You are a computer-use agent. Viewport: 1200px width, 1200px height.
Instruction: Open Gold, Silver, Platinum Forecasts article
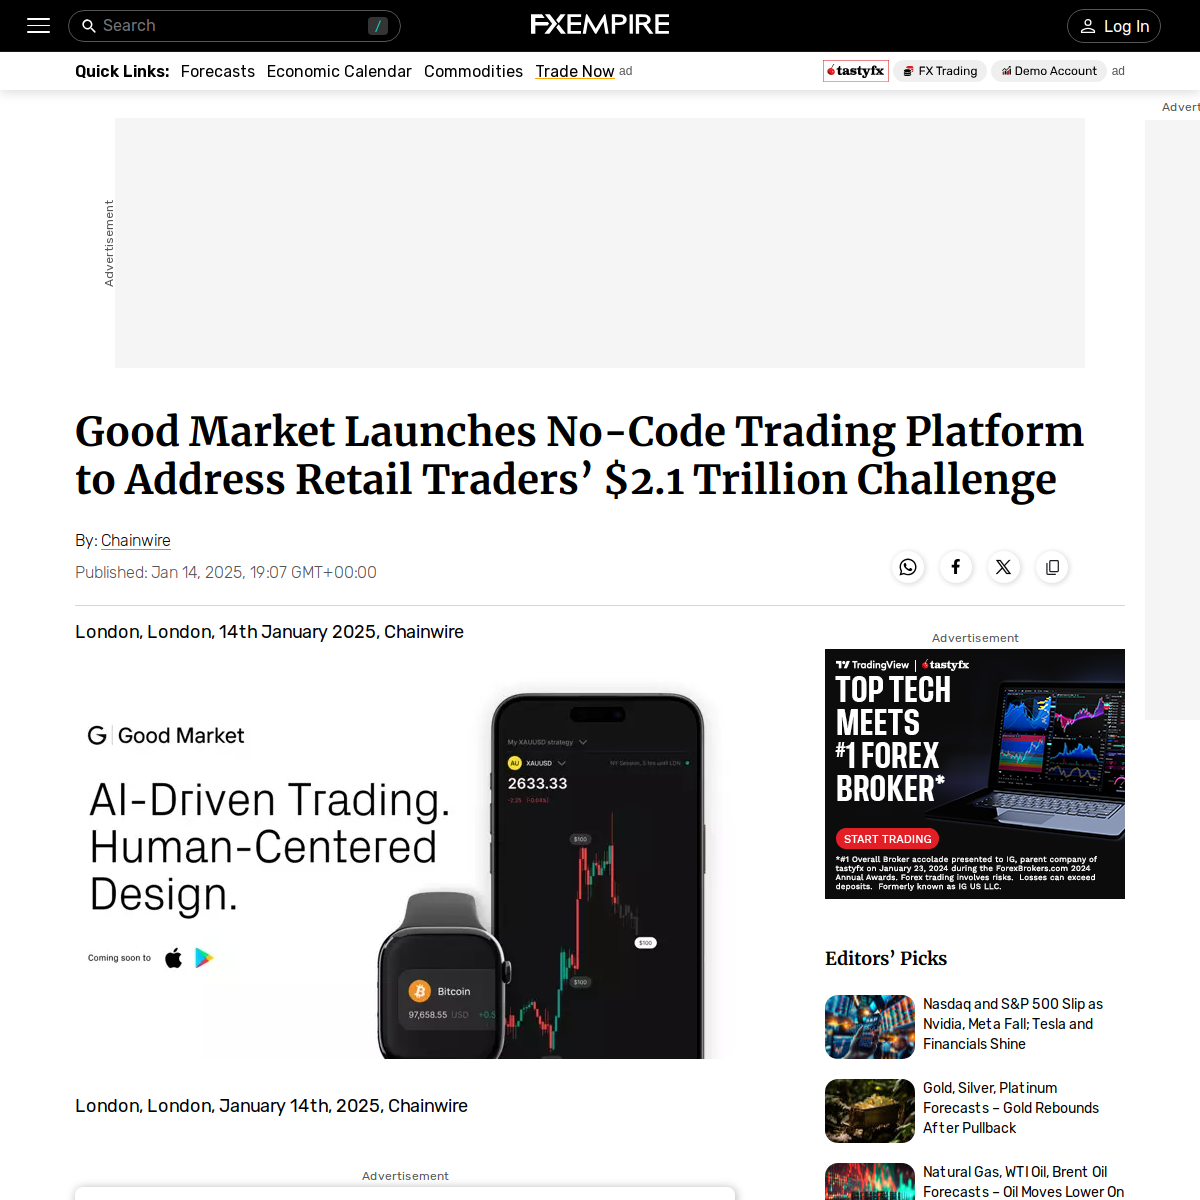click(1011, 1108)
